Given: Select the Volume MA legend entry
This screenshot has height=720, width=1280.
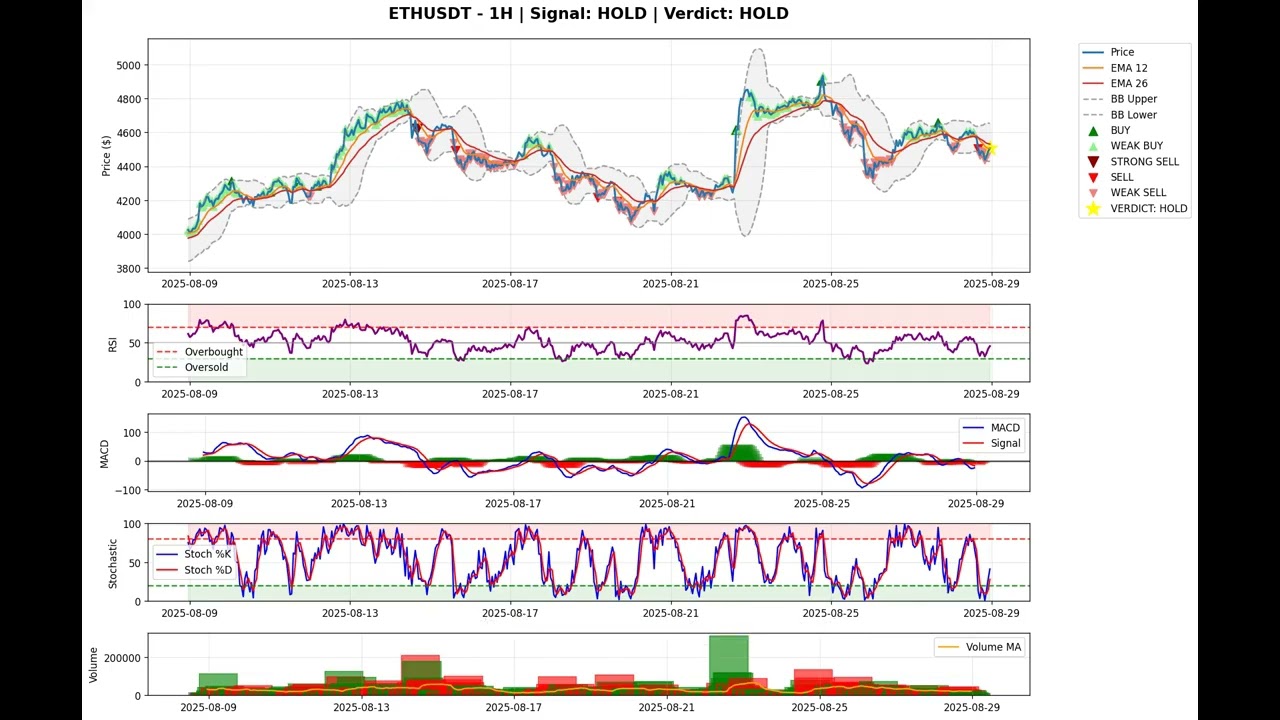Looking at the screenshot, I should point(980,647).
